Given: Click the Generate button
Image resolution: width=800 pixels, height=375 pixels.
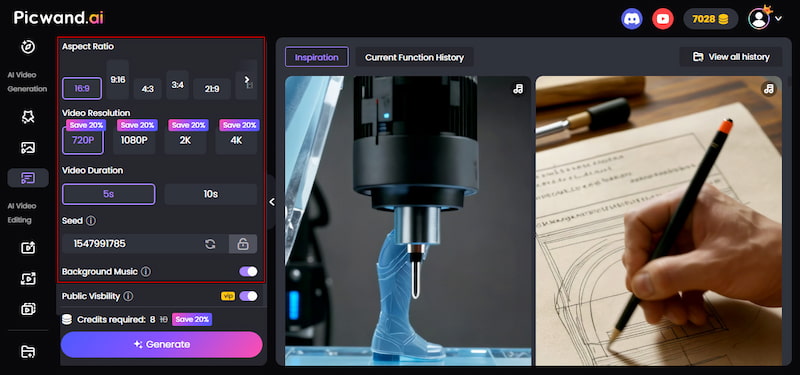Looking at the screenshot, I should pyautogui.click(x=162, y=344).
